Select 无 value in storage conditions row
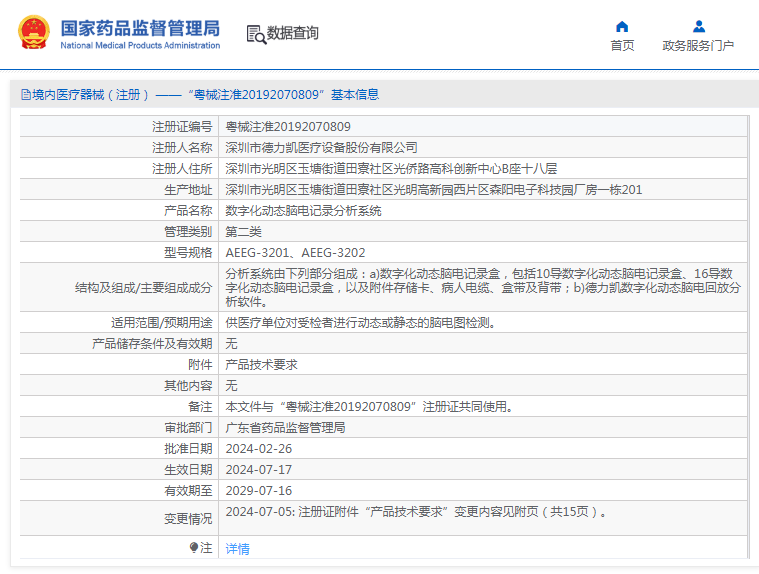Screen dimensions: 759x574 point(231,344)
